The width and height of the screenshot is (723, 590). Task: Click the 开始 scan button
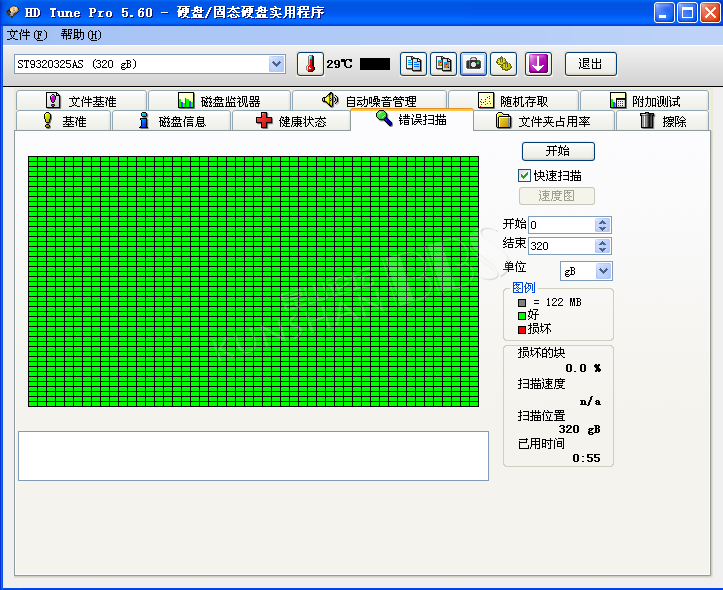click(558, 151)
